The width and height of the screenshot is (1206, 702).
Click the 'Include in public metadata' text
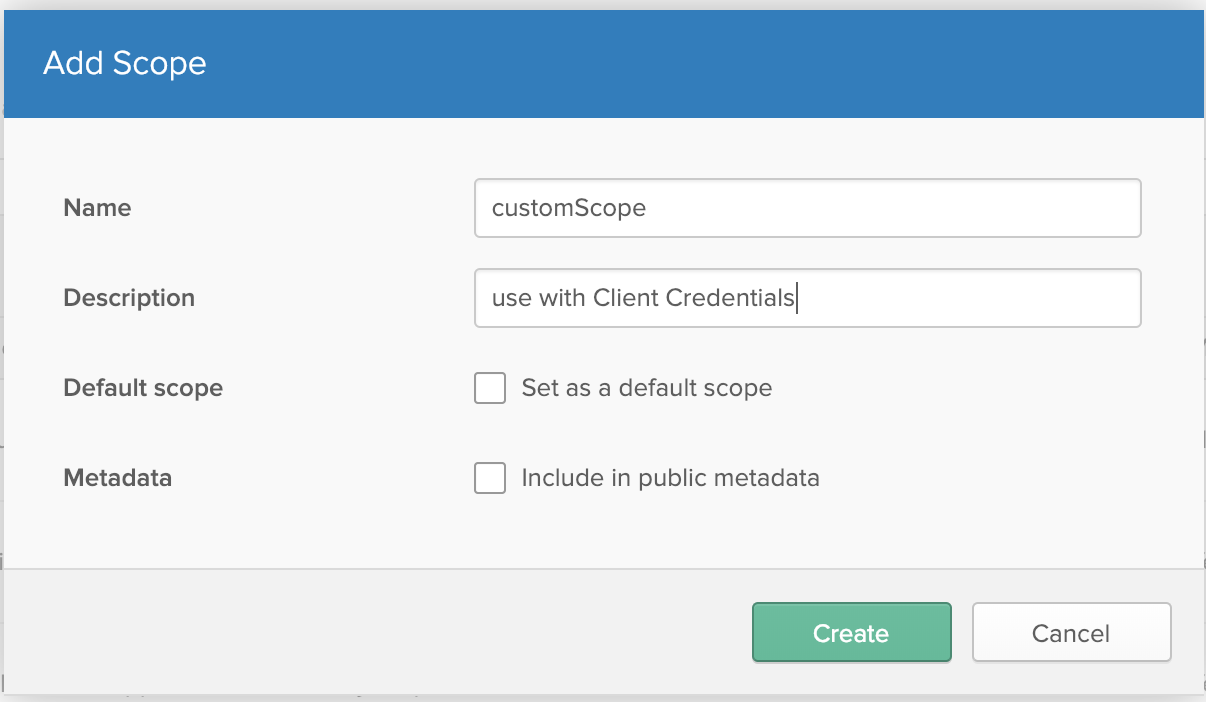click(670, 478)
